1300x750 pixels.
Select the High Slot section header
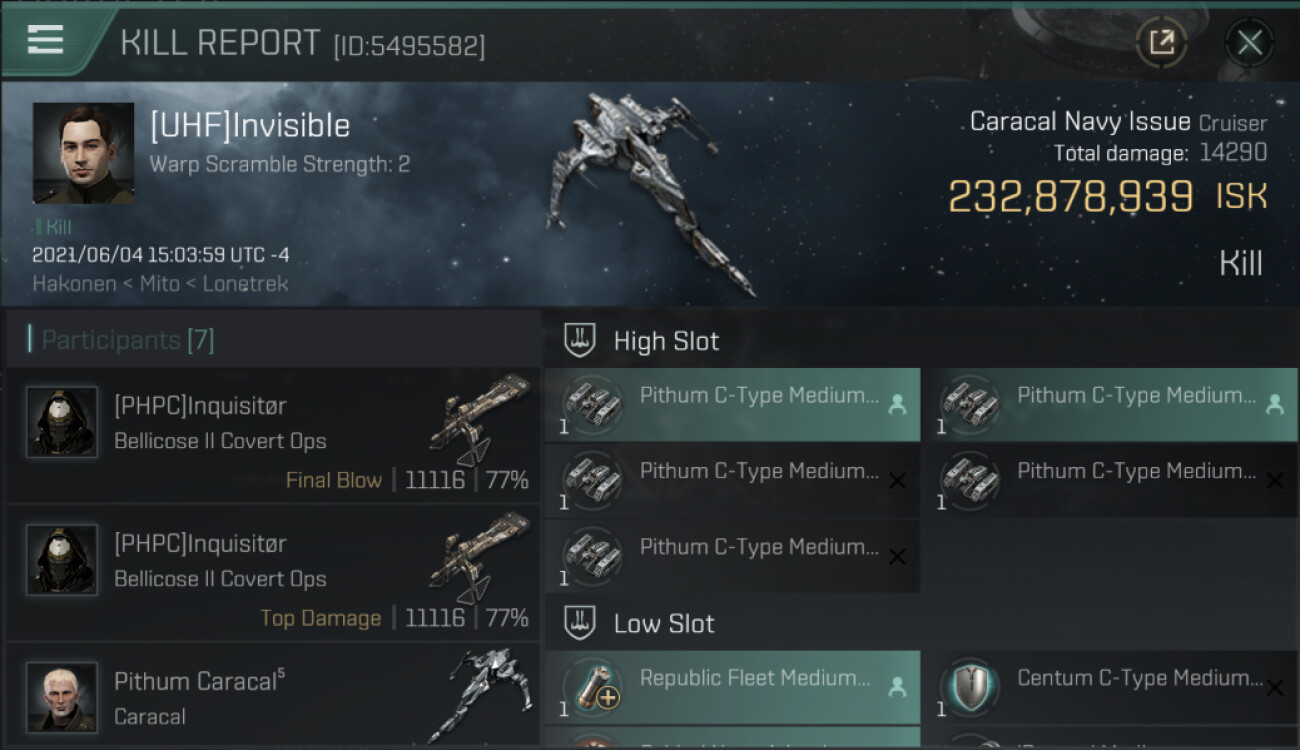click(666, 341)
